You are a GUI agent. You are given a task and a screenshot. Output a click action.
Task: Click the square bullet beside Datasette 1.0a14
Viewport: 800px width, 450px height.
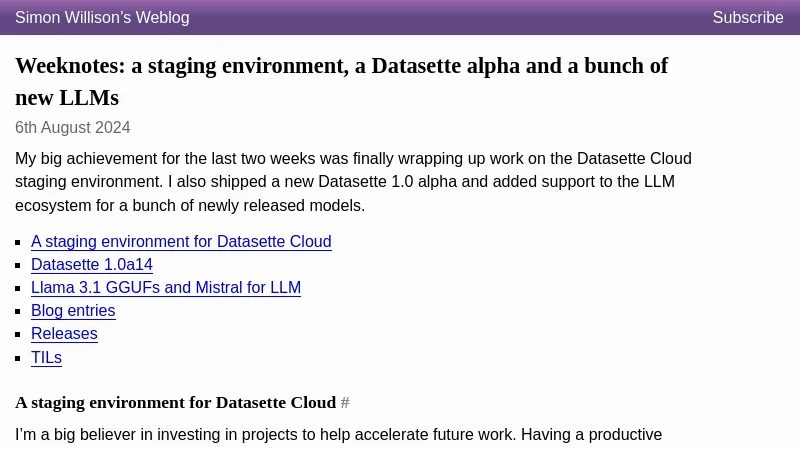coord(18,265)
